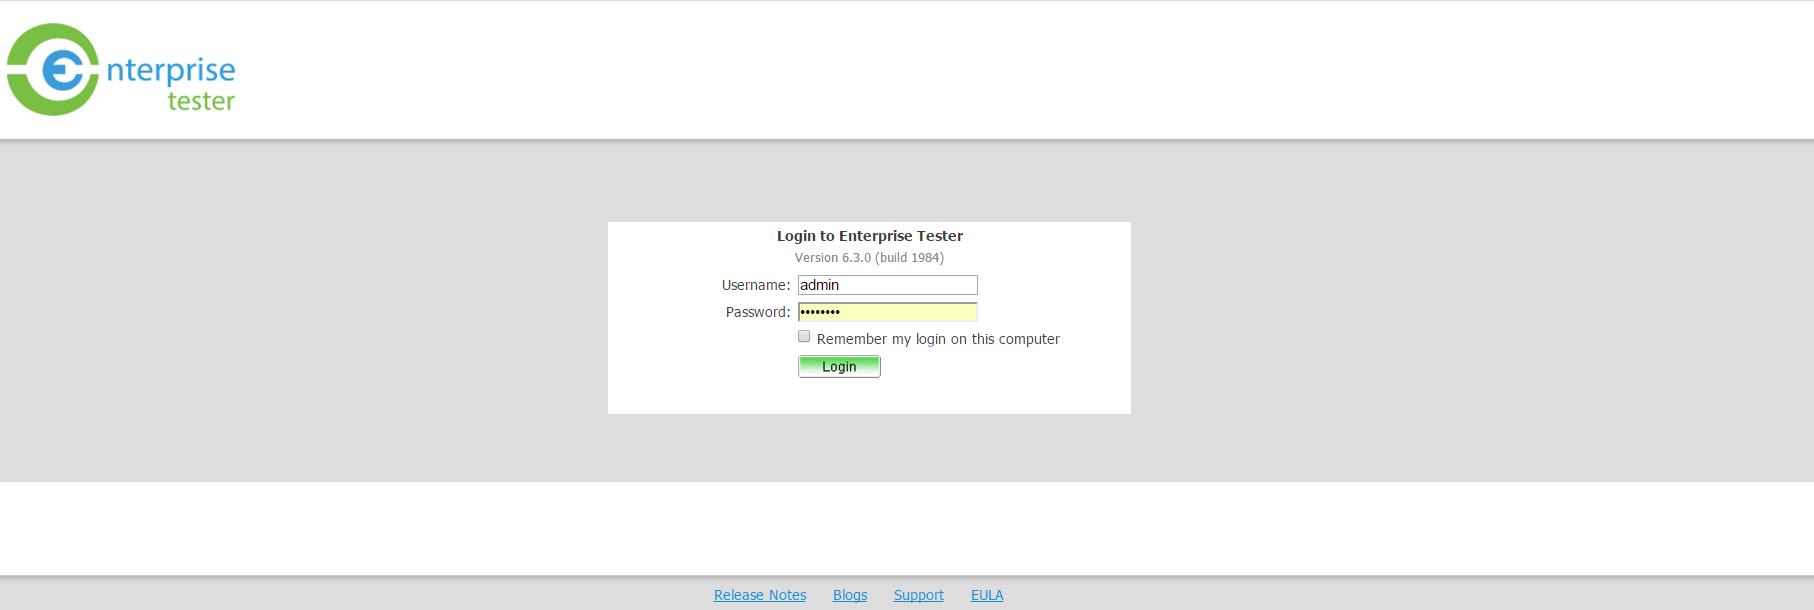Click blank area below the Login button
The image size is (1814, 610).
click(869, 397)
